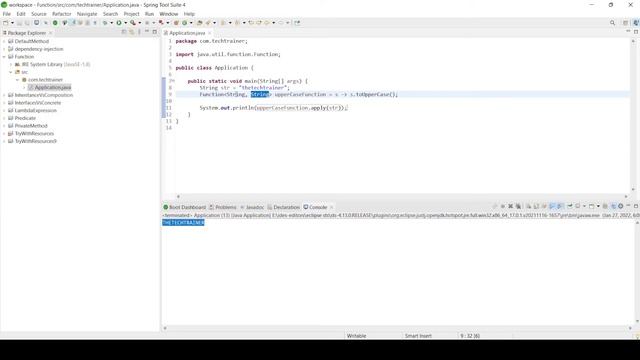
Task: Minimize the Console panel
Action: [x=628, y=206]
